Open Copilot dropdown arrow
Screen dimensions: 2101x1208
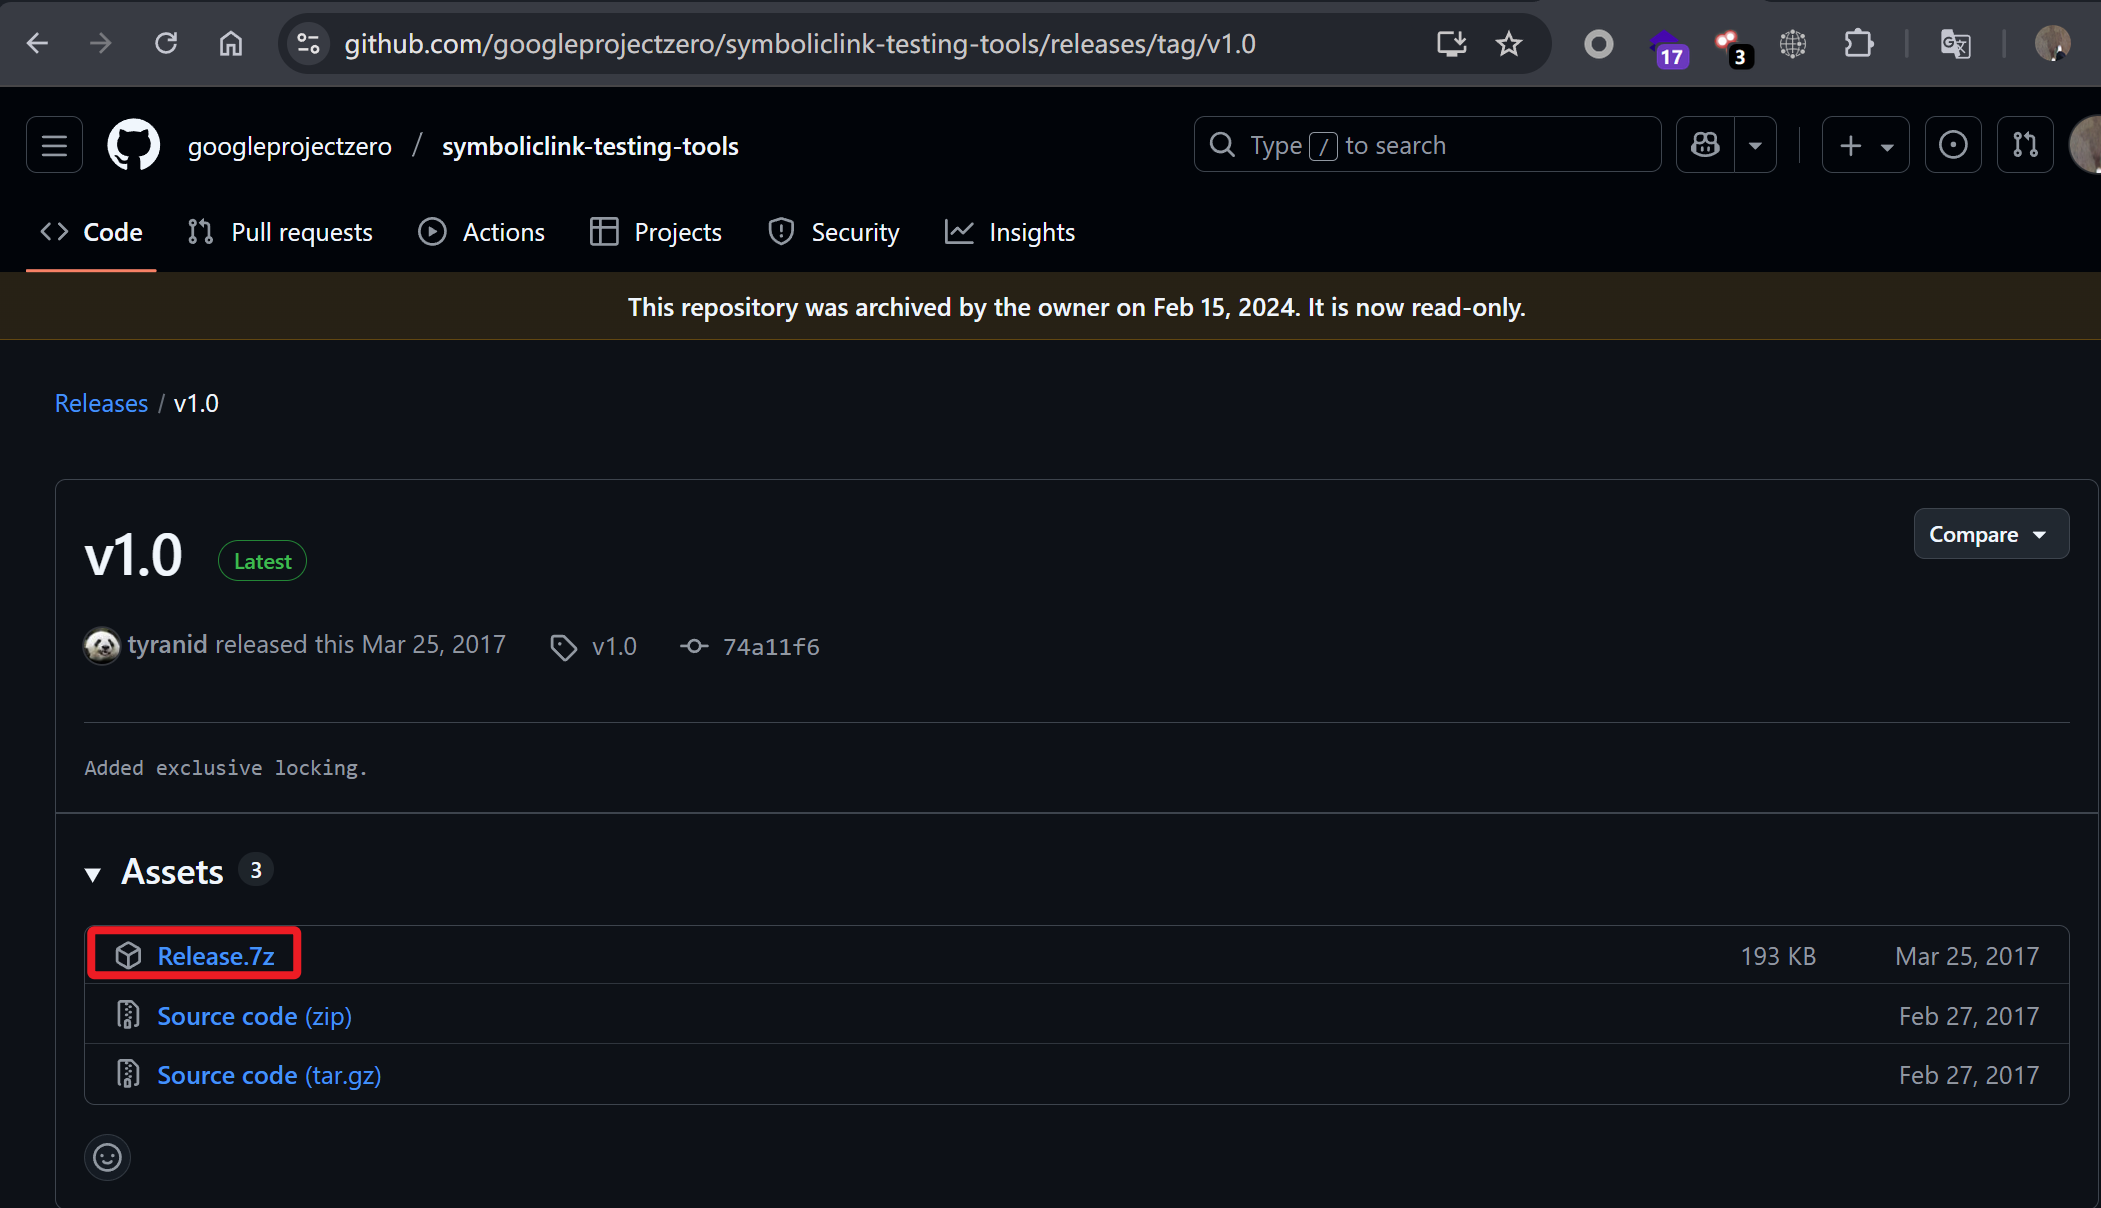point(1755,146)
